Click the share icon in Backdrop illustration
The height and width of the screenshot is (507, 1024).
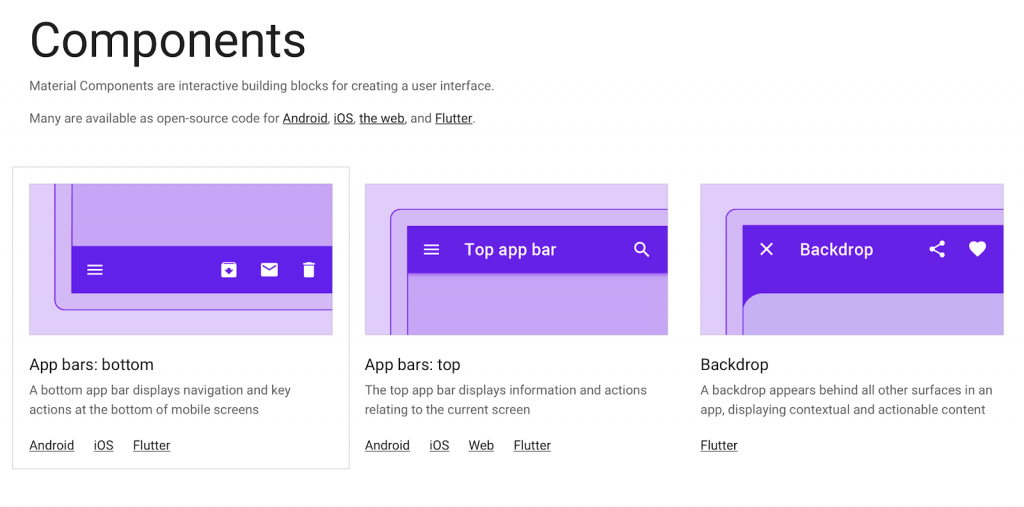point(937,249)
